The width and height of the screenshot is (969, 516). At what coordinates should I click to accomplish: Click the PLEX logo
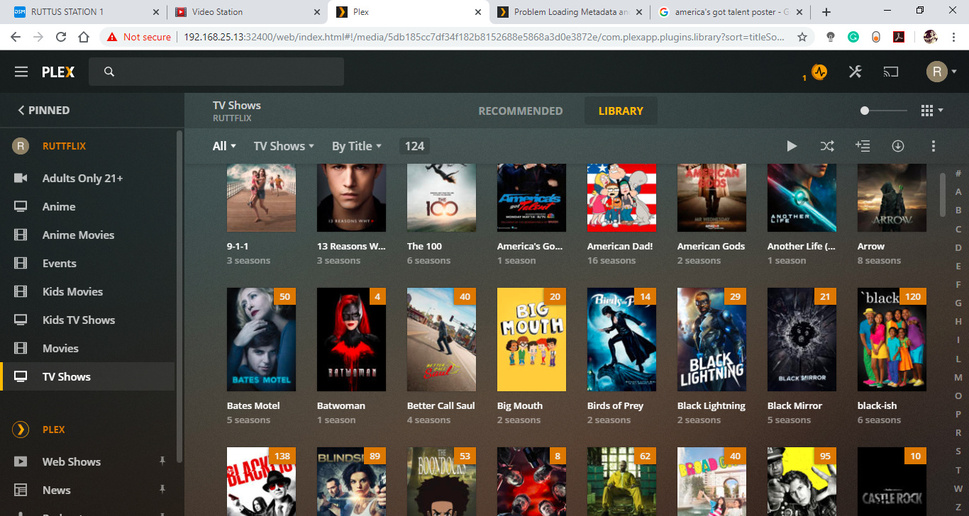tap(58, 72)
